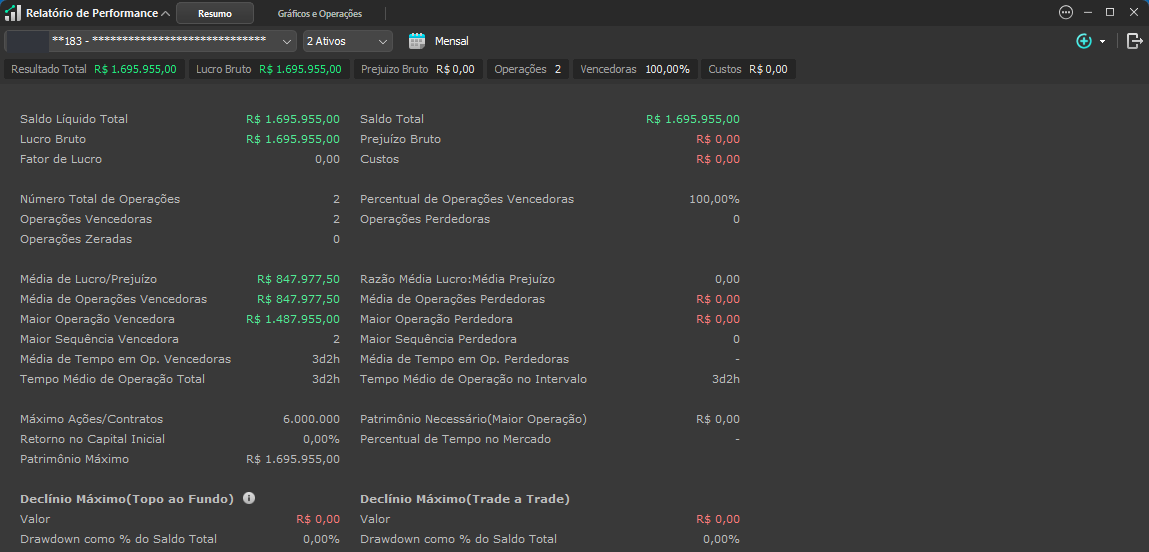Collapse the Relatório de Performance title chevron
The height and width of the screenshot is (552, 1149).
coord(166,13)
